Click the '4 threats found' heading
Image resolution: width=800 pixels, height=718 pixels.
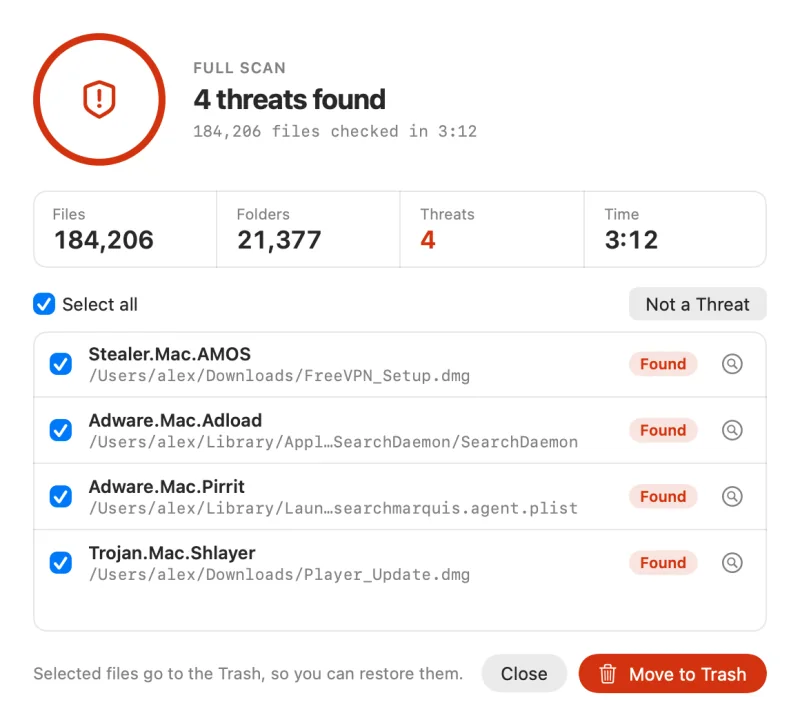pyautogui.click(x=289, y=99)
